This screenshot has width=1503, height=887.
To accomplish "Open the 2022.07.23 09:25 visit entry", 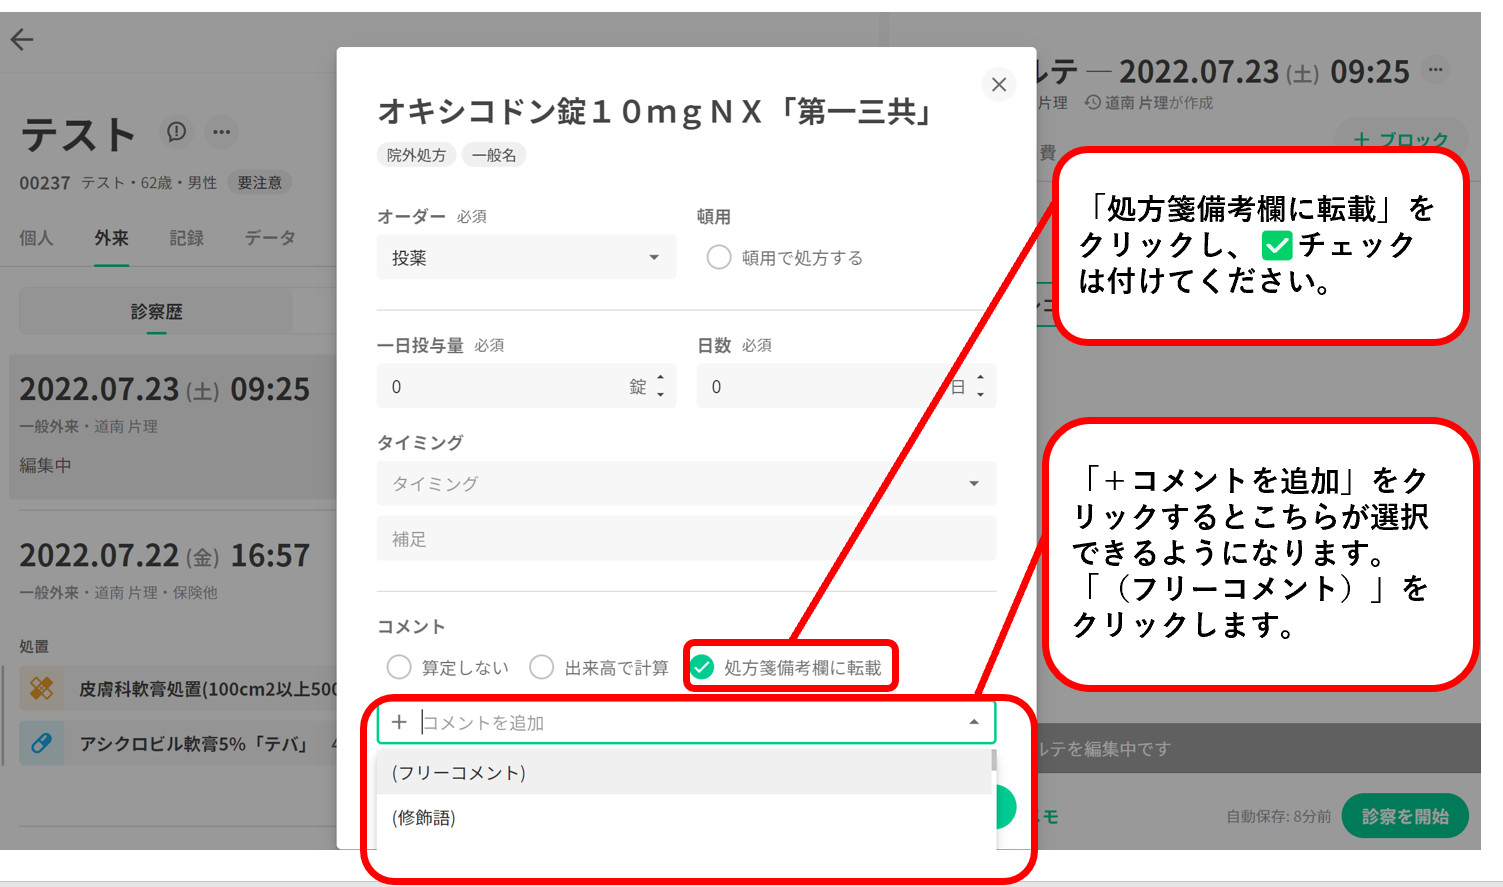I will tap(173, 426).
